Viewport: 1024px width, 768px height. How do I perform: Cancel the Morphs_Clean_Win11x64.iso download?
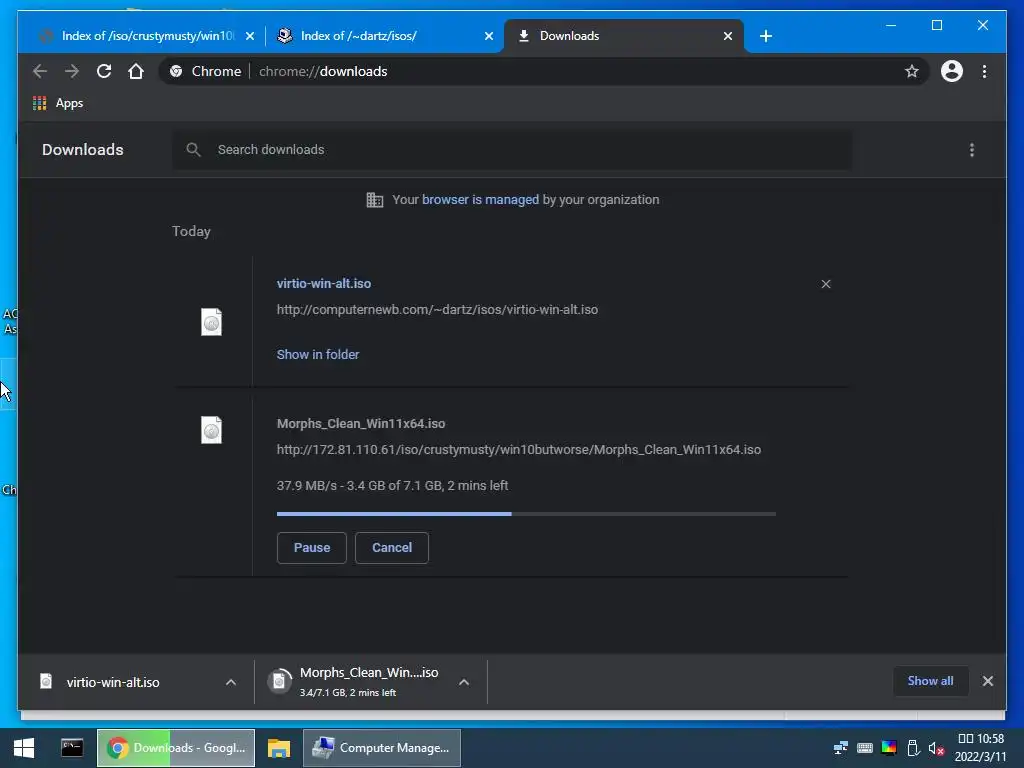coord(392,547)
